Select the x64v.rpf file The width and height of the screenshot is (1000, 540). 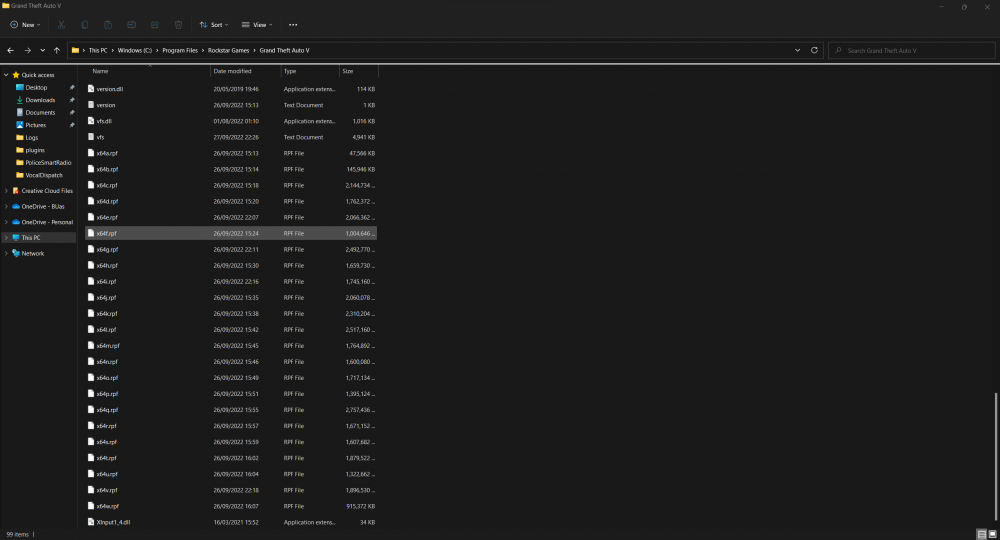coord(231,490)
